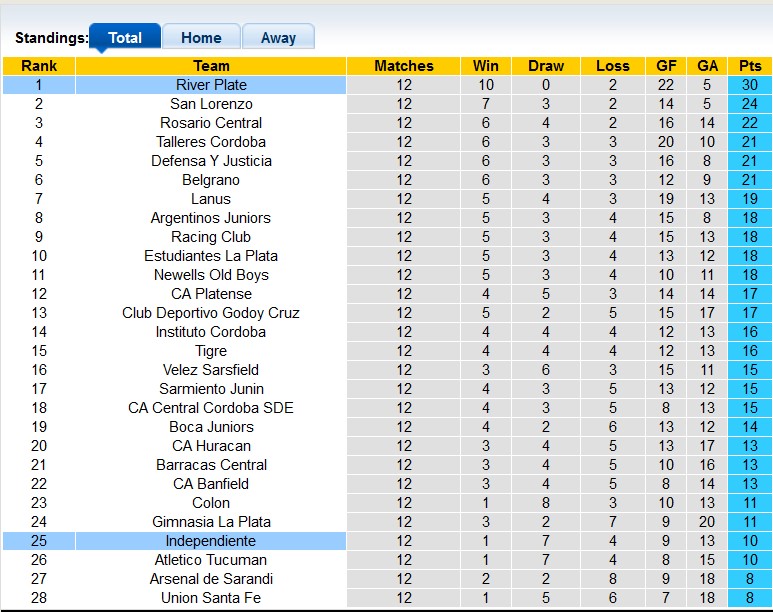Click the Win column header
773x612 pixels.
(x=486, y=66)
